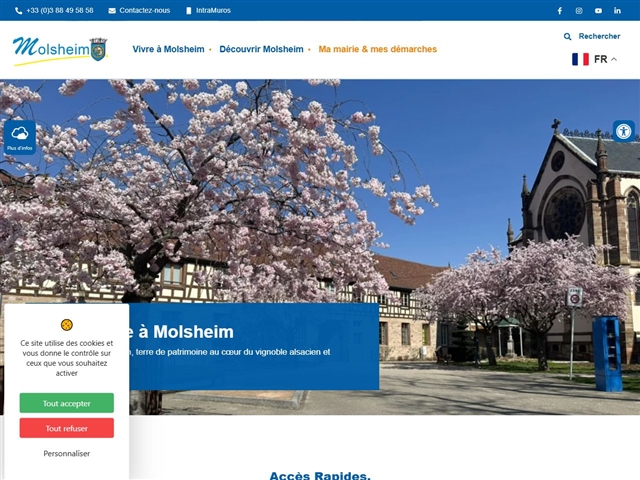Click the cookie icon in consent panel
Viewport: 640px width, 480px height.
click(x=67, y=325)
